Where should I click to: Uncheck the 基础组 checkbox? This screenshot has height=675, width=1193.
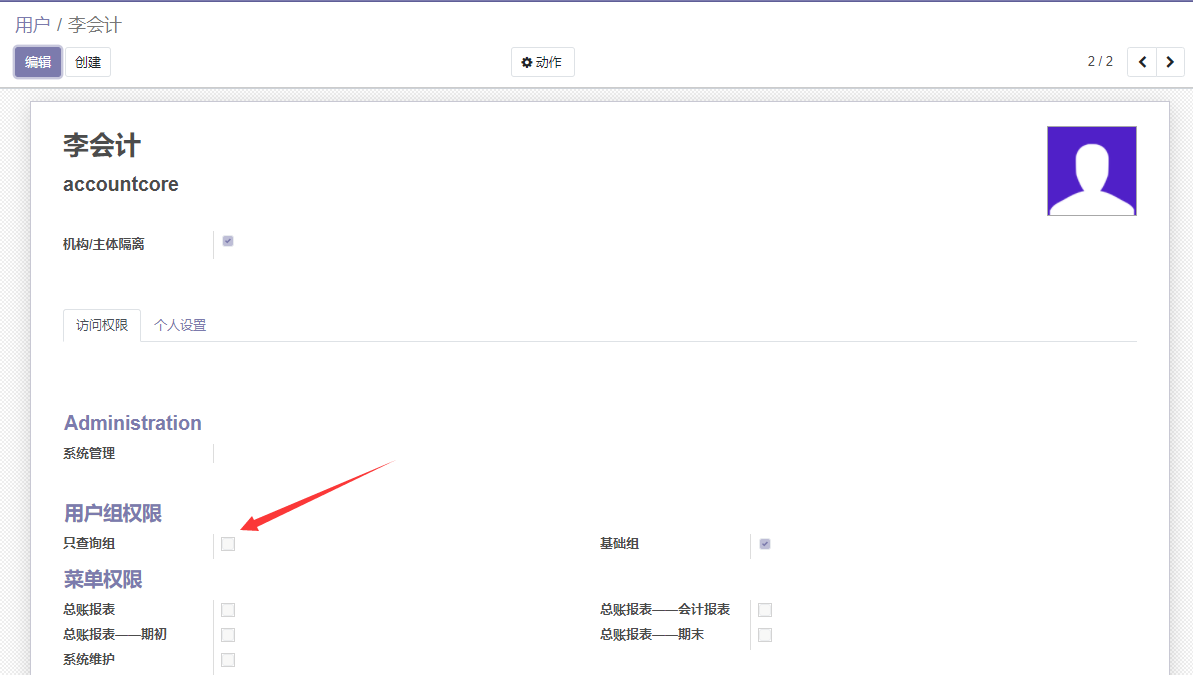pyautogui.click(x=765, y=544)
